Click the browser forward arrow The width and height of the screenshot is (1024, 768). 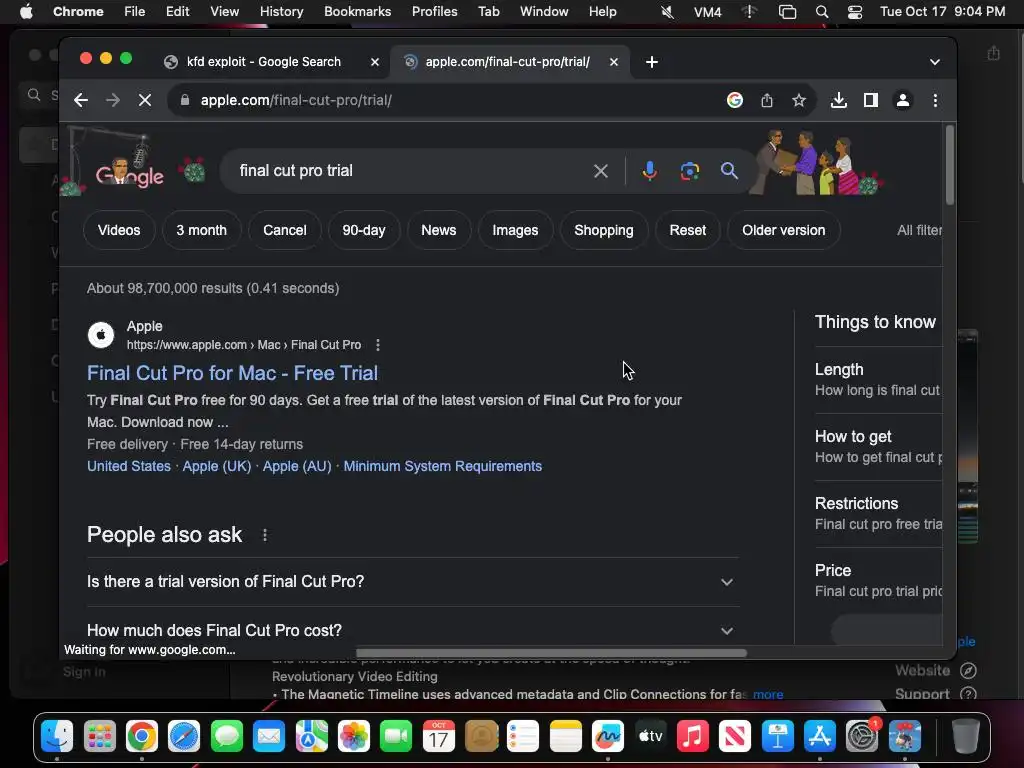click(x=113, y=100)
